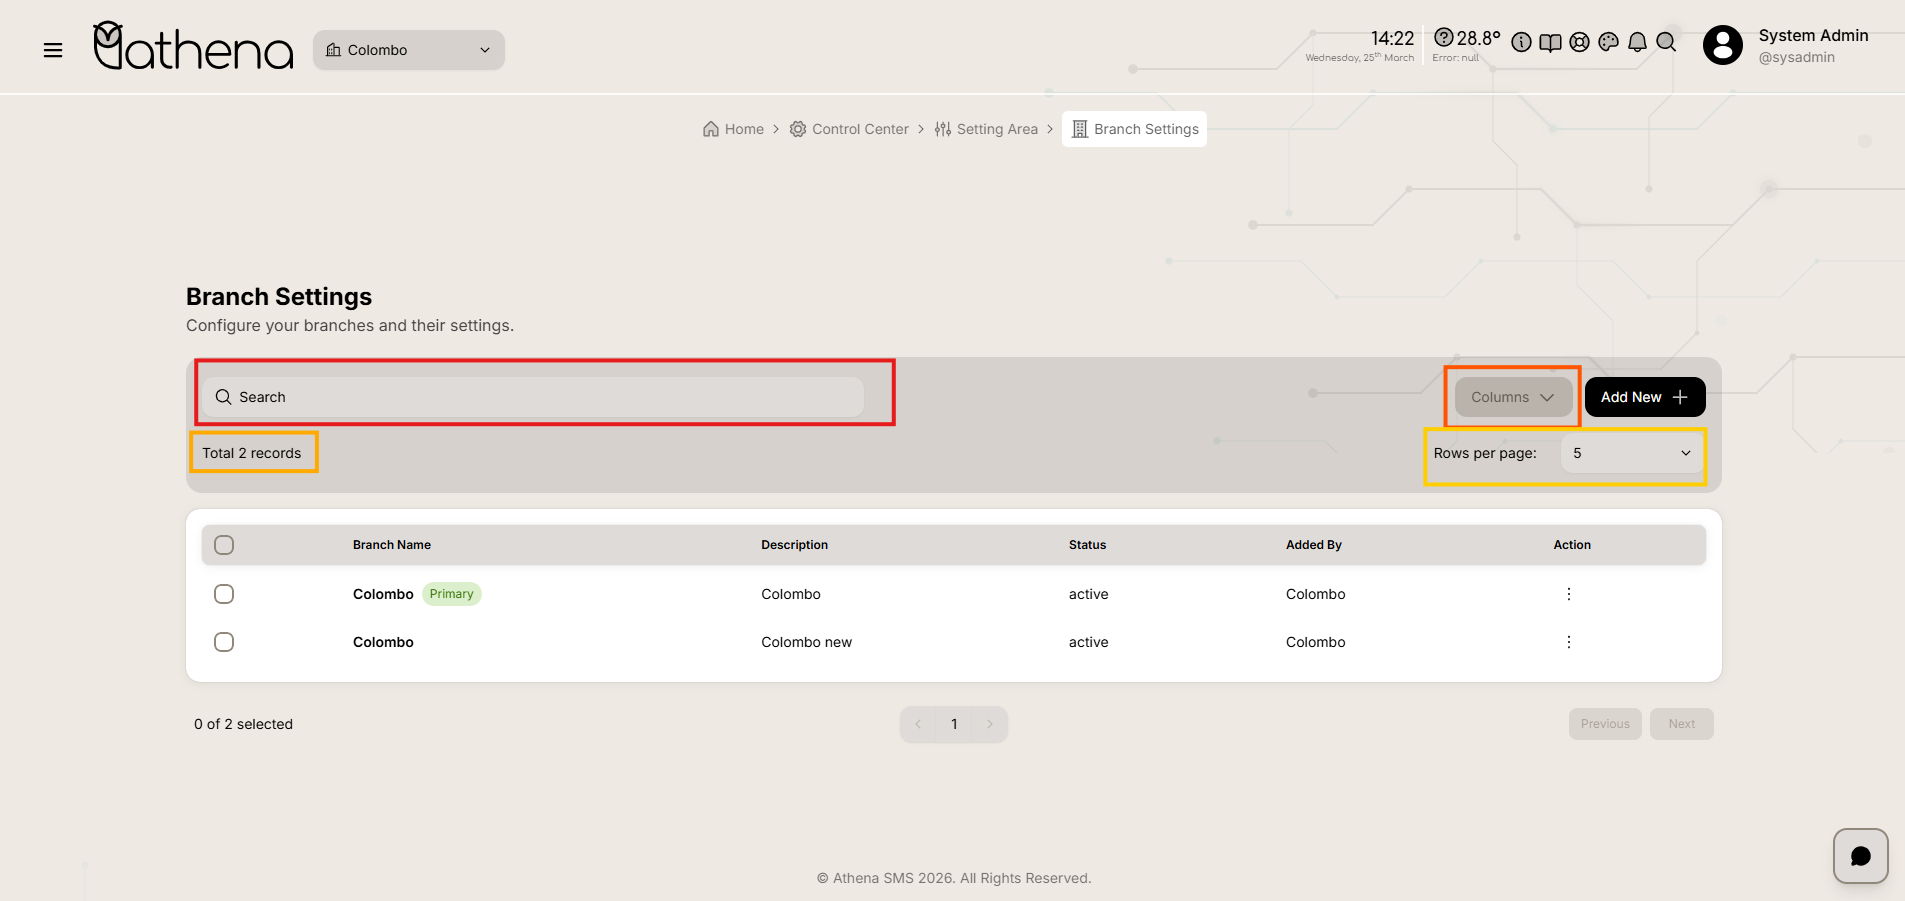Click the magnifier search icon in header
The width and height of the screenshot is (1905, 901).
coord(1666,42)
